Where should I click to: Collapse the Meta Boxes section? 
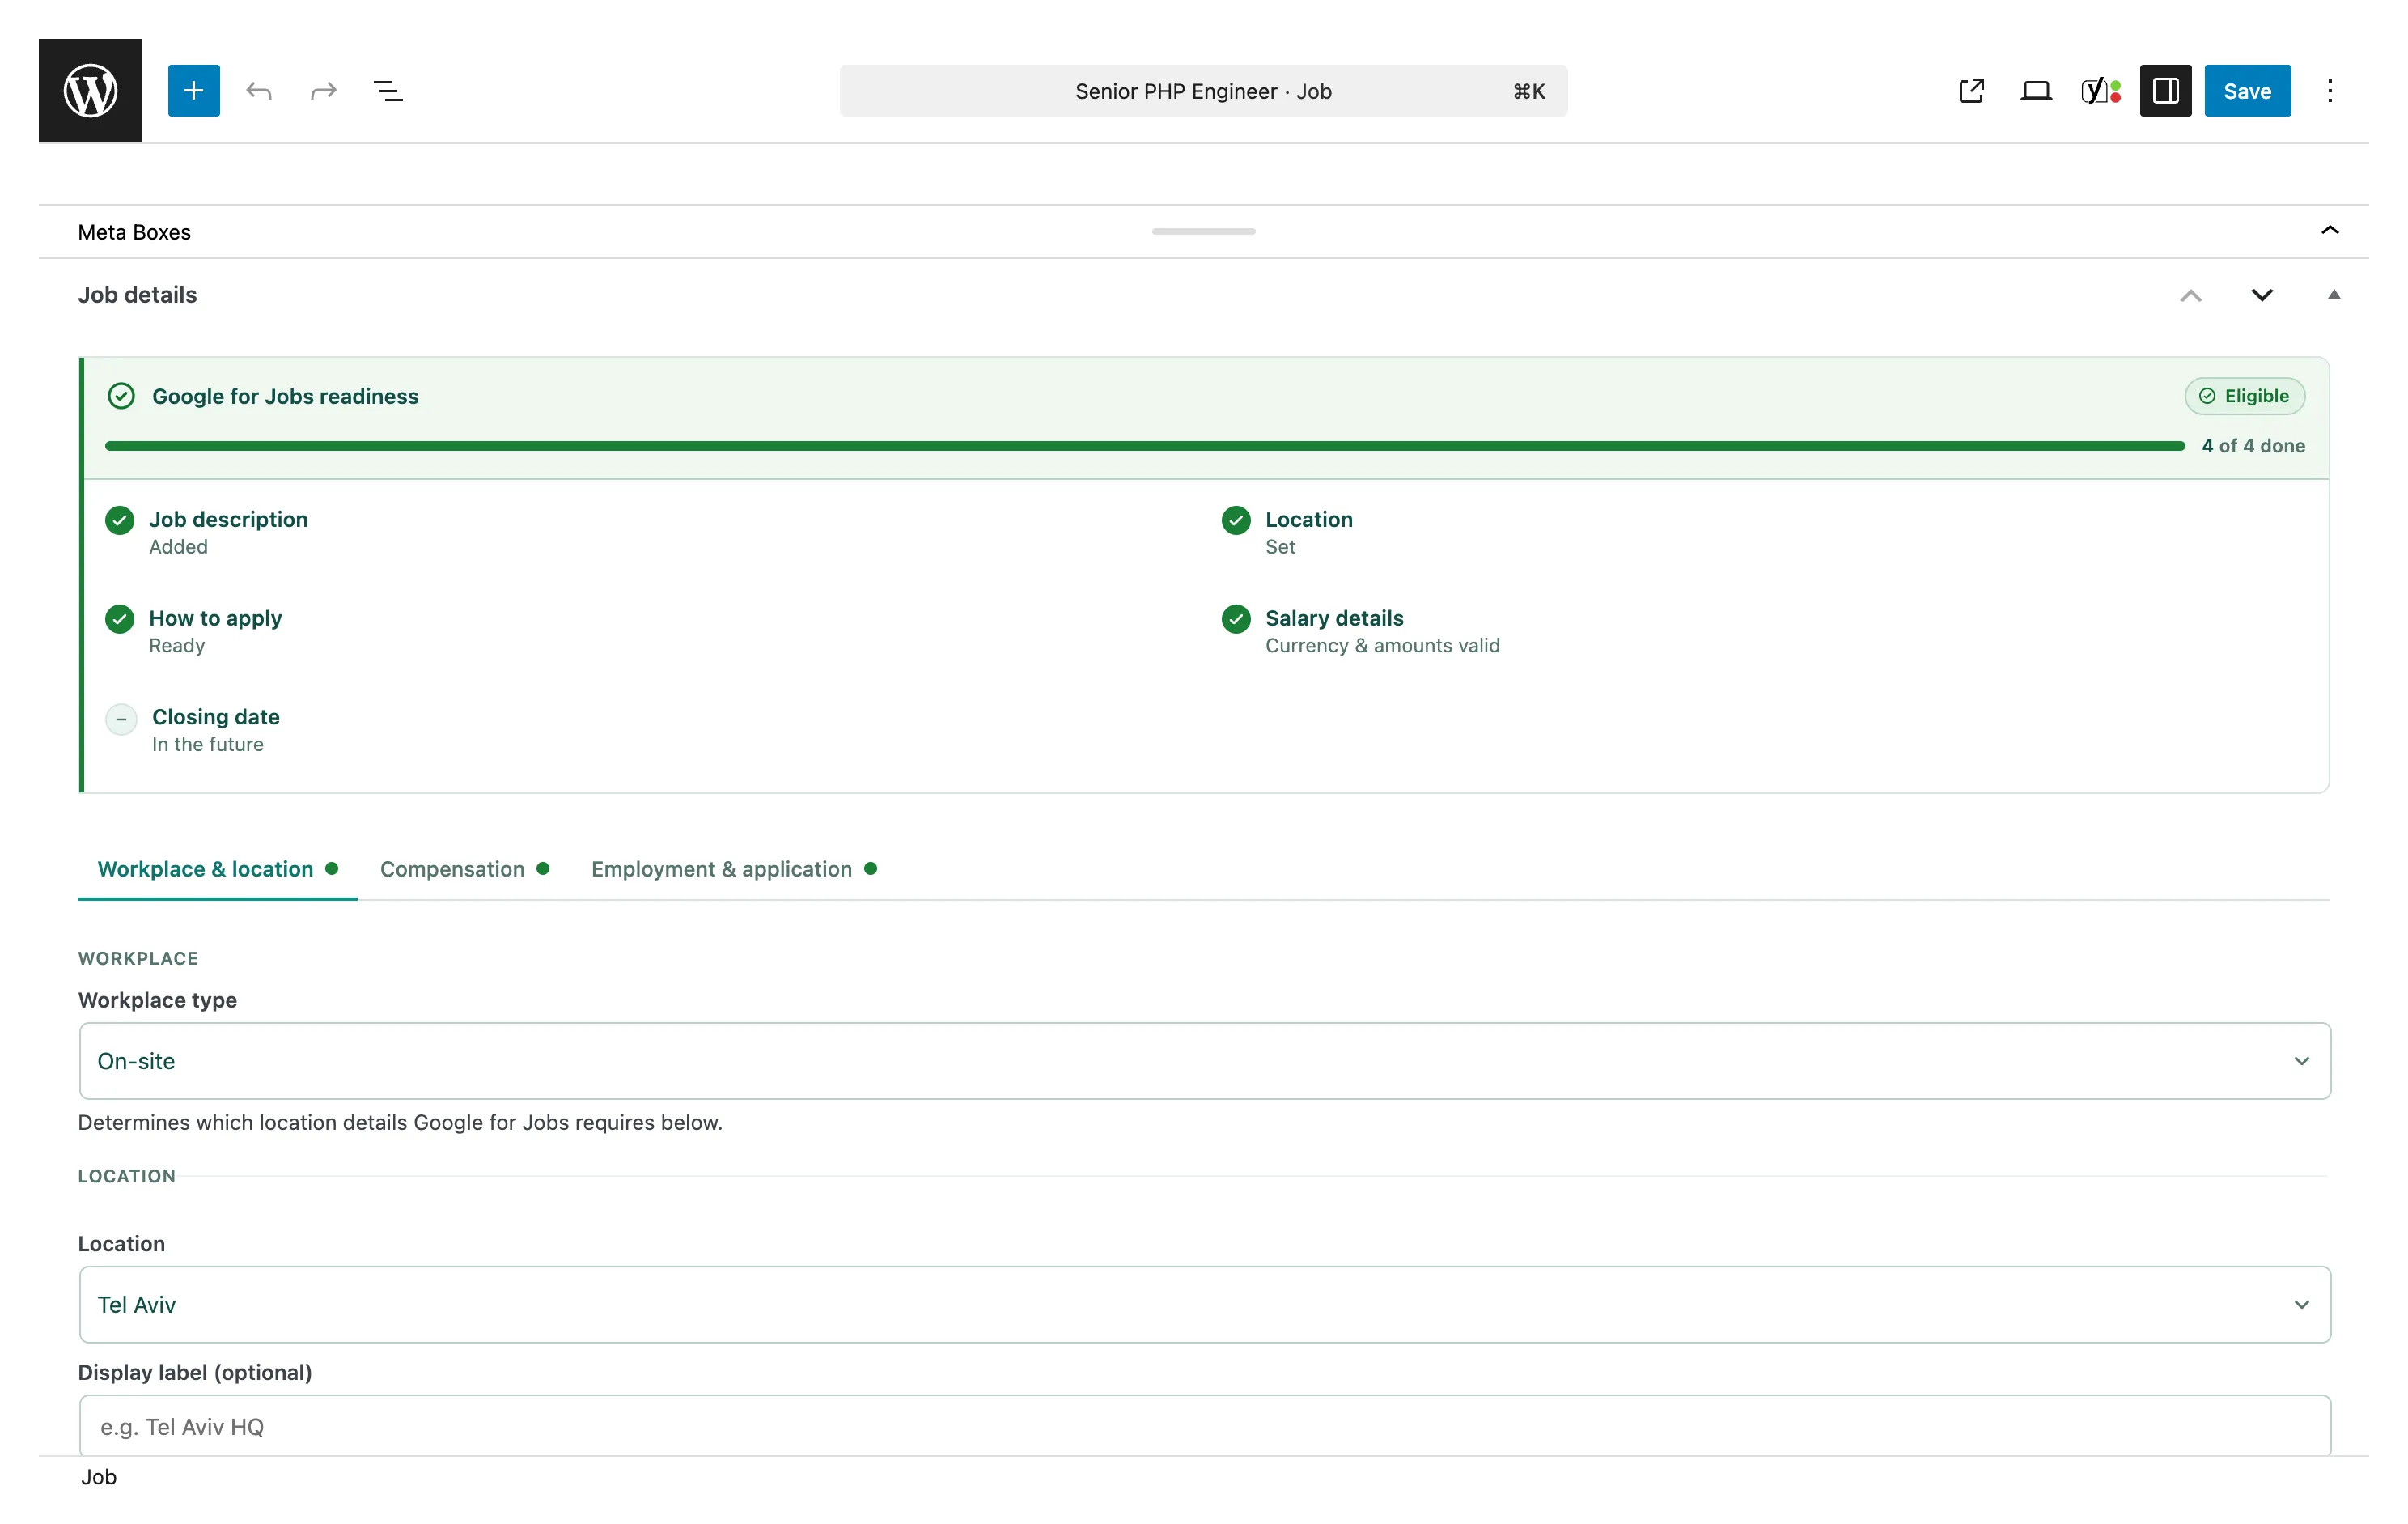point(2330,231)
